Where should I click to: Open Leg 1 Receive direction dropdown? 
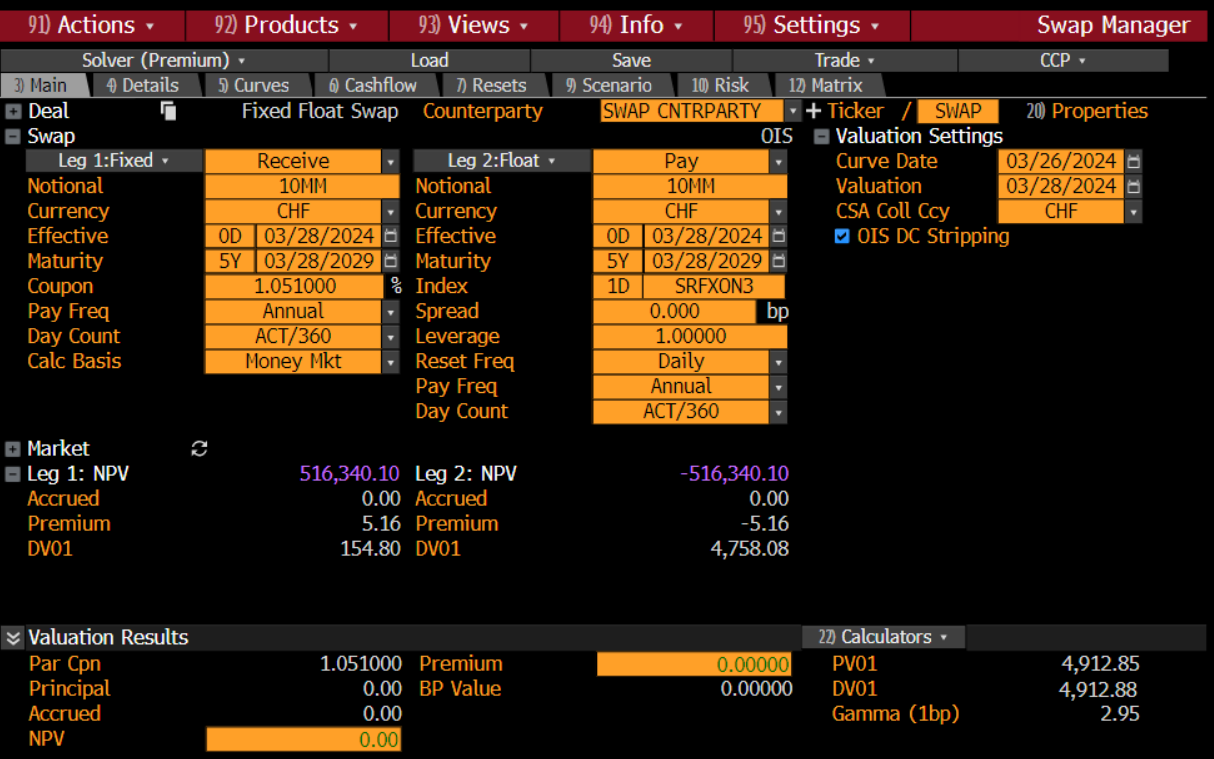tap(391, 161)
